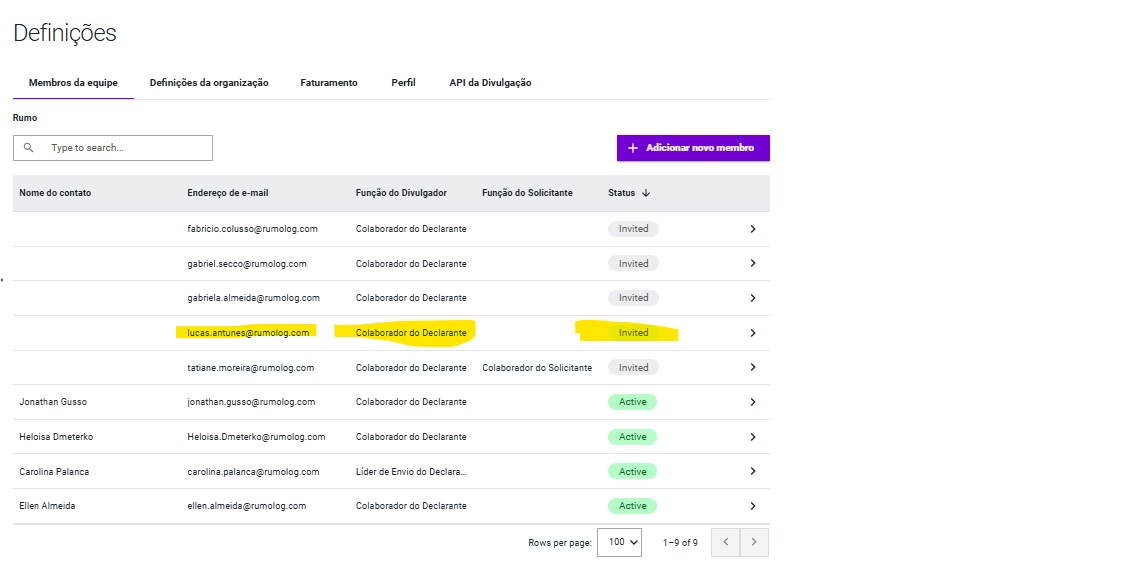Open the Membros da equipe tab
Screen dimensions: 1132x566
[x=73, y=83]
